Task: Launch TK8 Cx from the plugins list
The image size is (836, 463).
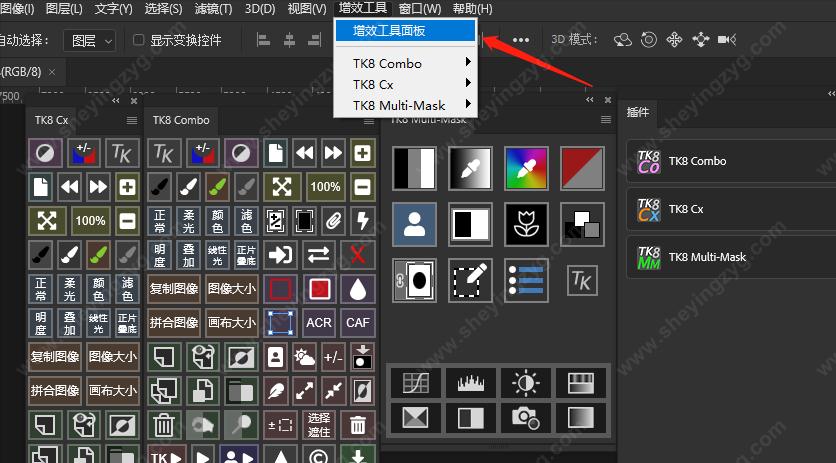Action: tap(730, 209)
